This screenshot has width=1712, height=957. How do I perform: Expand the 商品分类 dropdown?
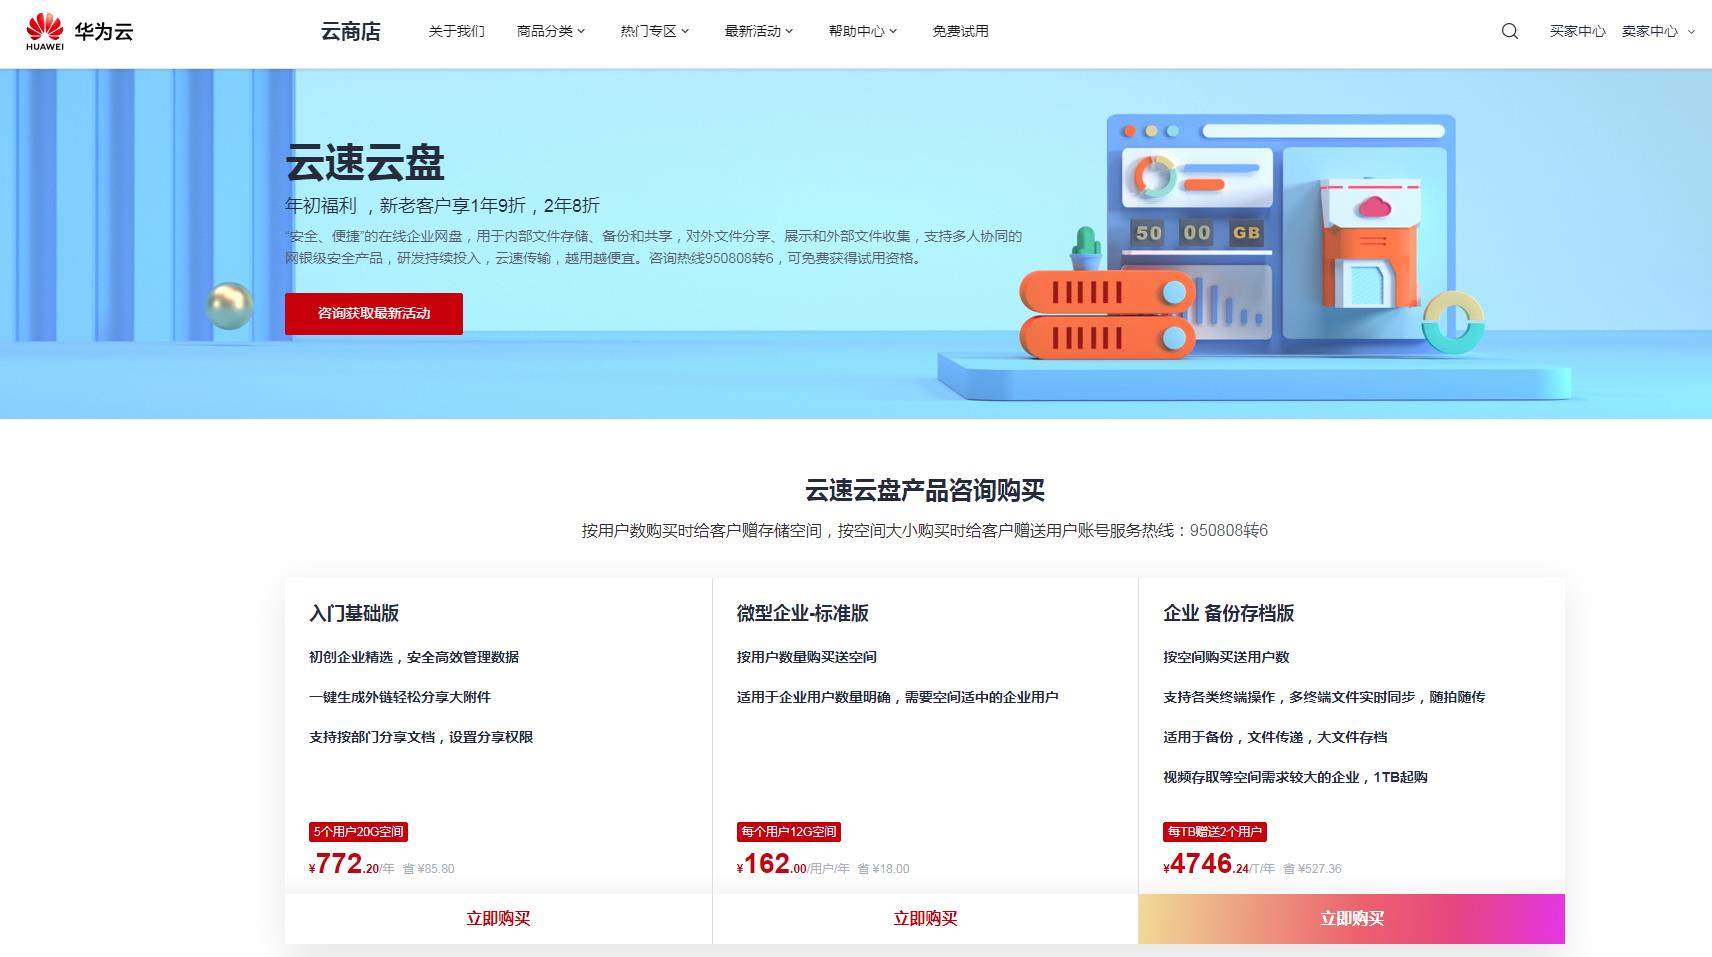(551, 31)
